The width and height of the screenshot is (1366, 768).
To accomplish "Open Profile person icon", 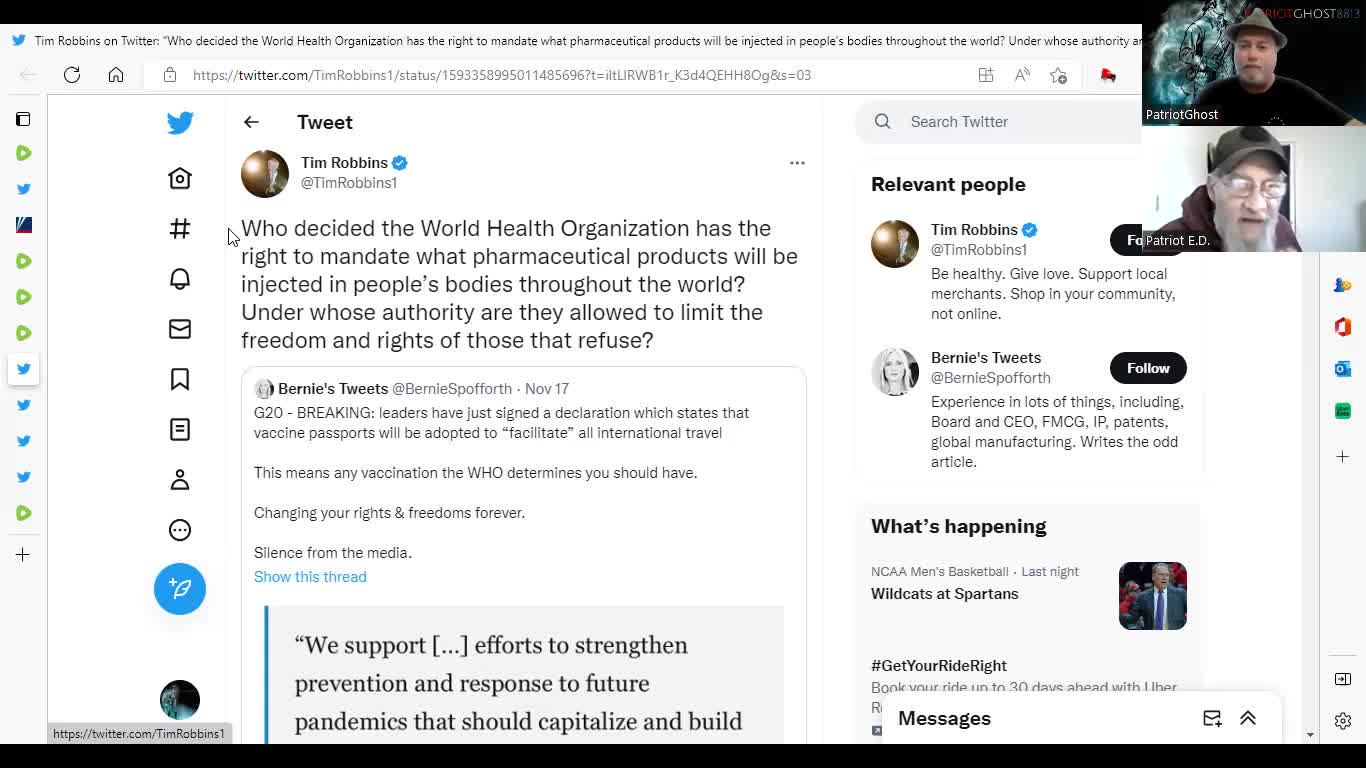I will pyautogui.click(x=180, y=480).
